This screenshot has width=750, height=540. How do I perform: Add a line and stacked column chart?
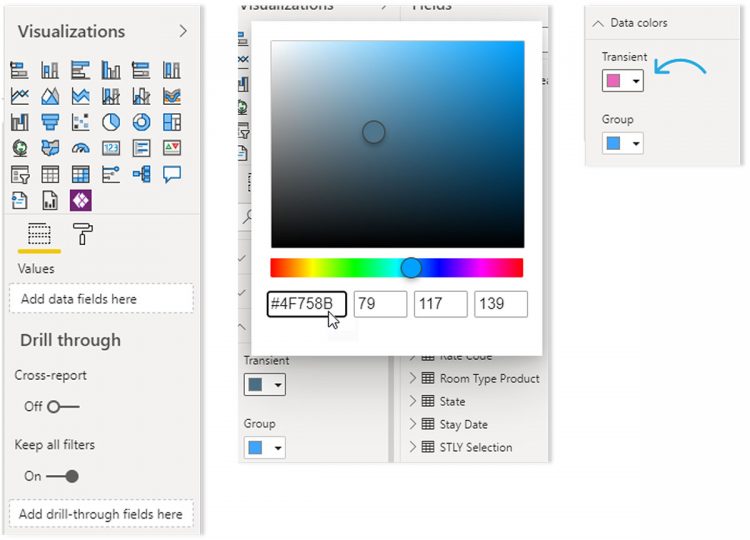coord(111,96)
